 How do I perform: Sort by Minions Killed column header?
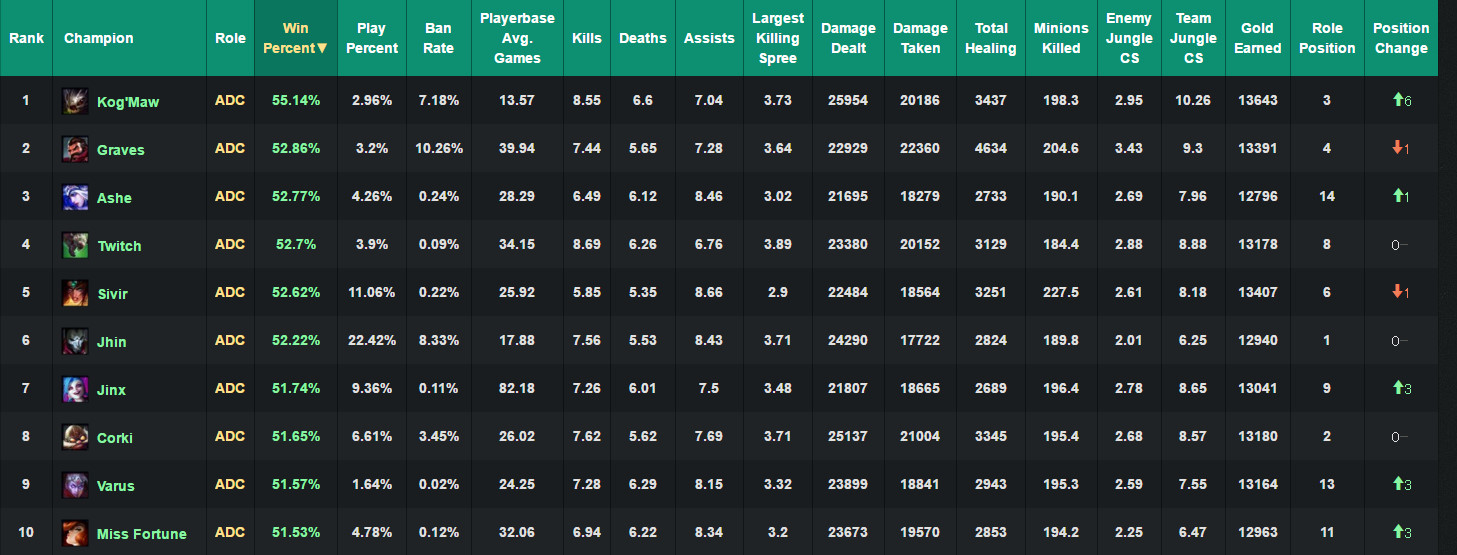(x=1061, y=38)
